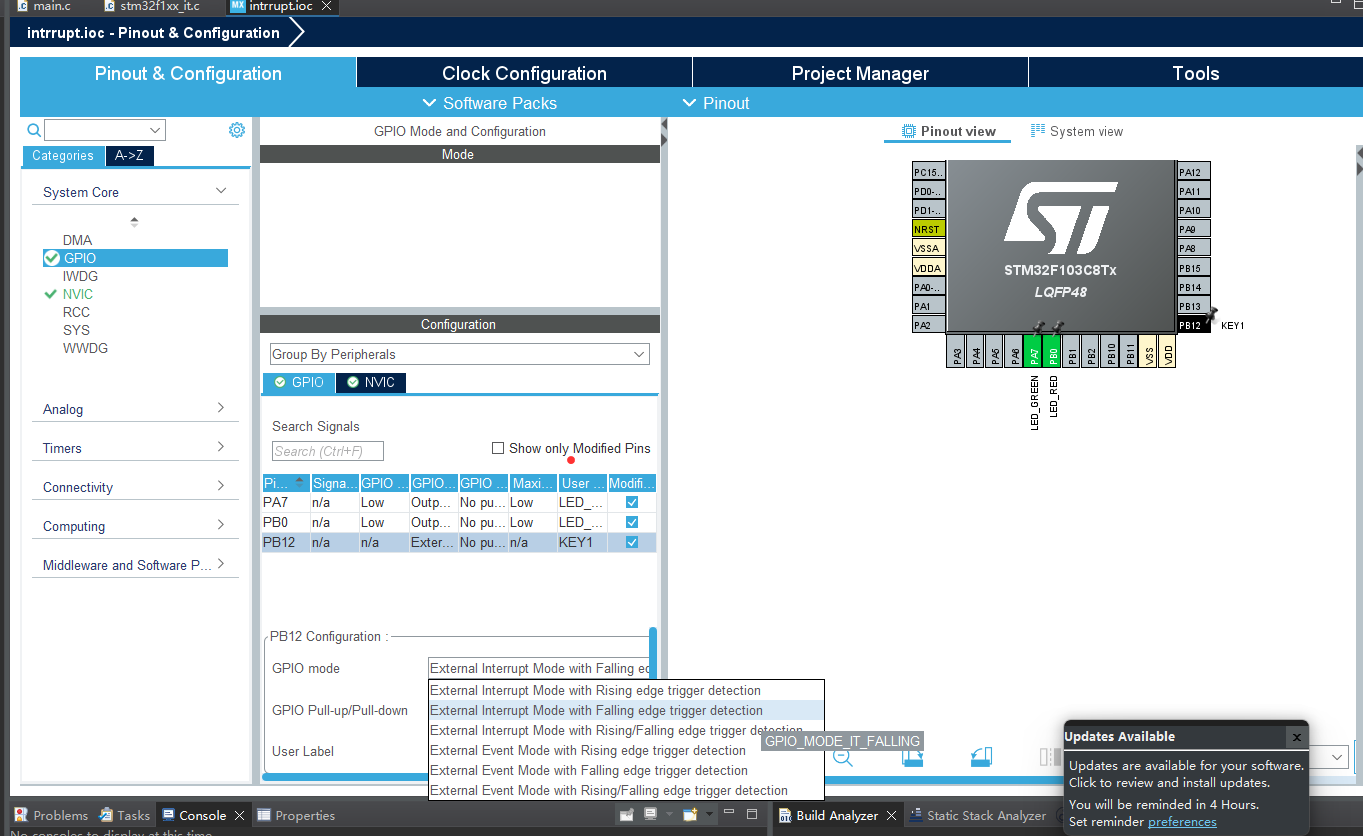Click the Search Signals input field
Viewport: 1363px width, 836px height.
coord(328,451)
